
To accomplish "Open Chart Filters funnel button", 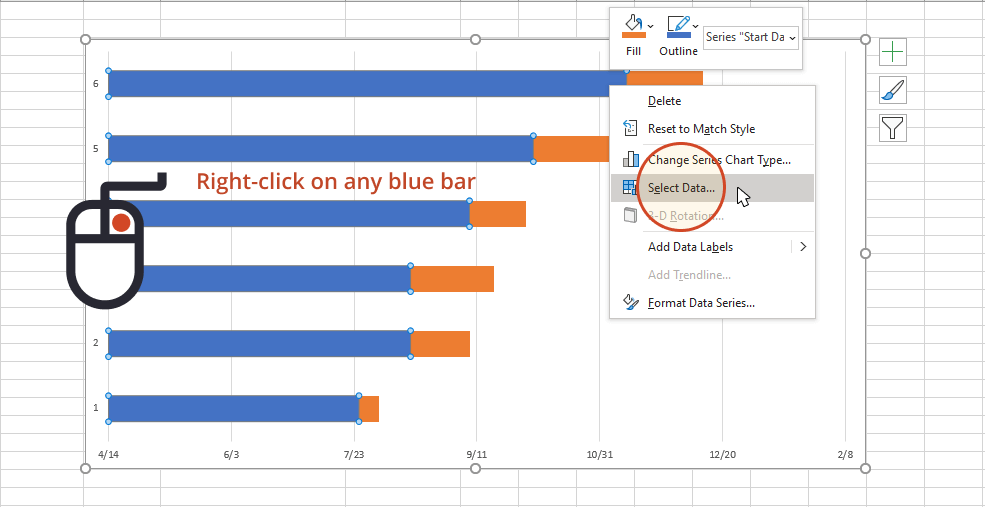I will [x=893, y=128].
